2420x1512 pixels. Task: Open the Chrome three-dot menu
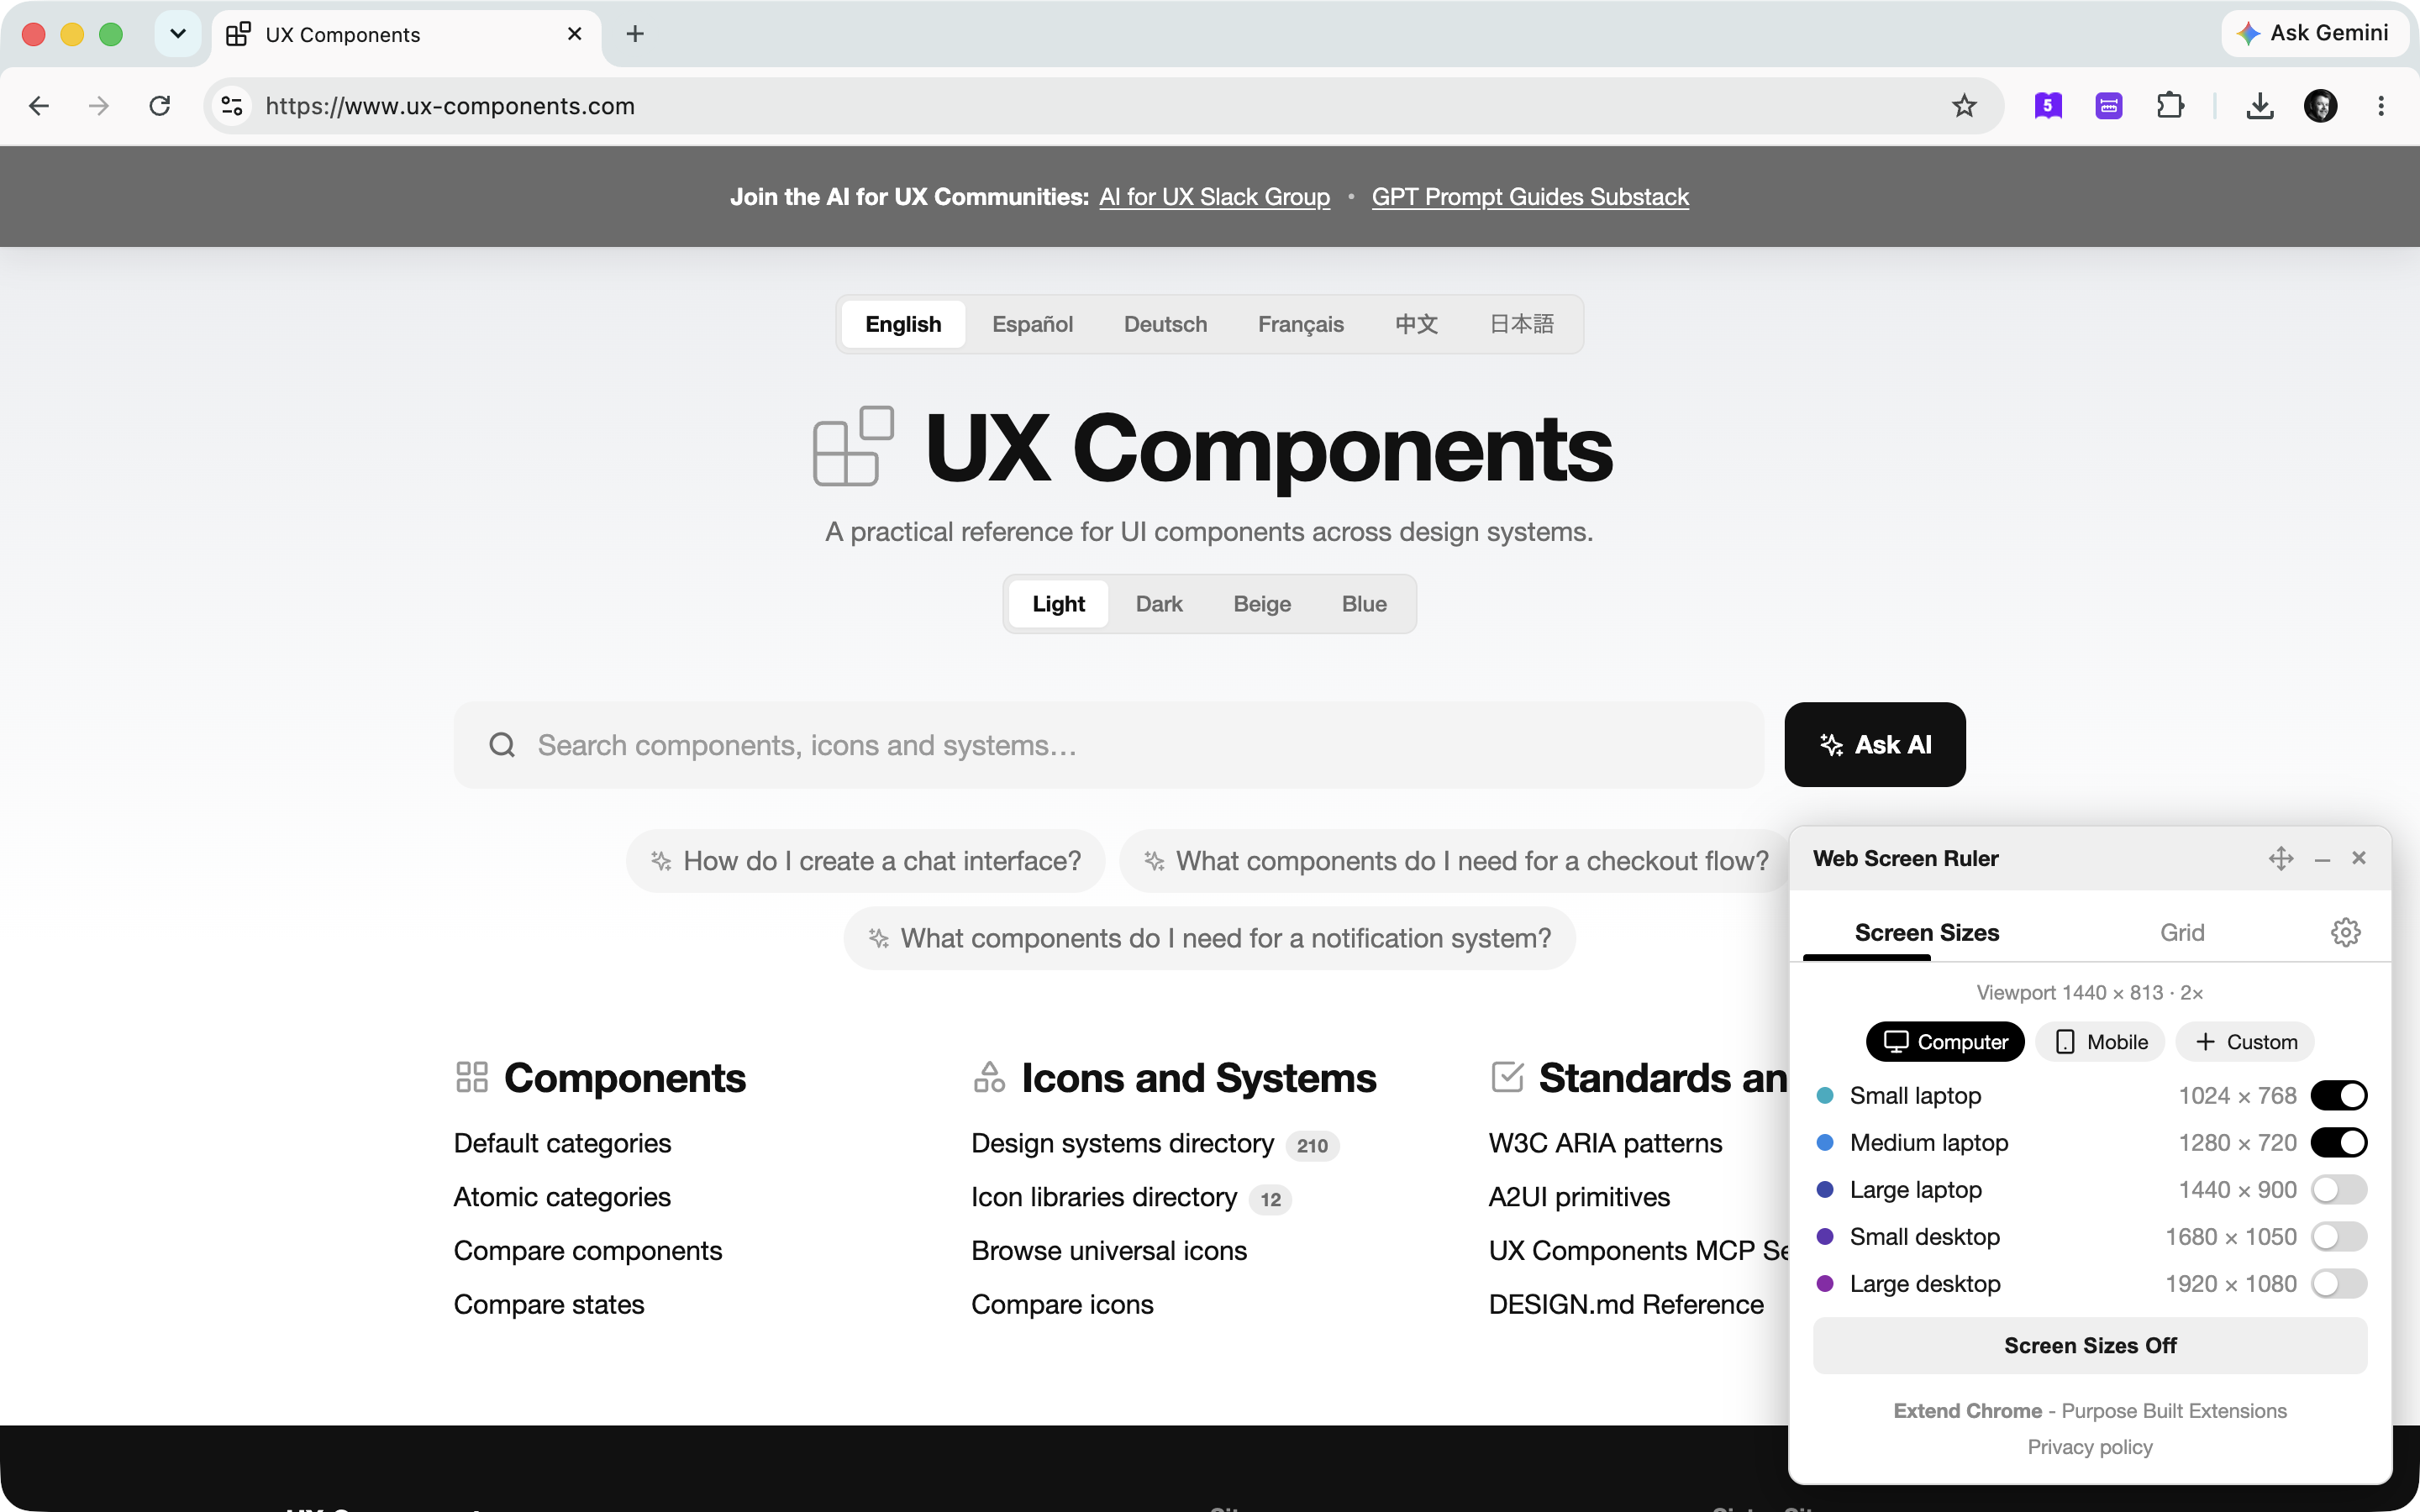[x=2381, y=106]
